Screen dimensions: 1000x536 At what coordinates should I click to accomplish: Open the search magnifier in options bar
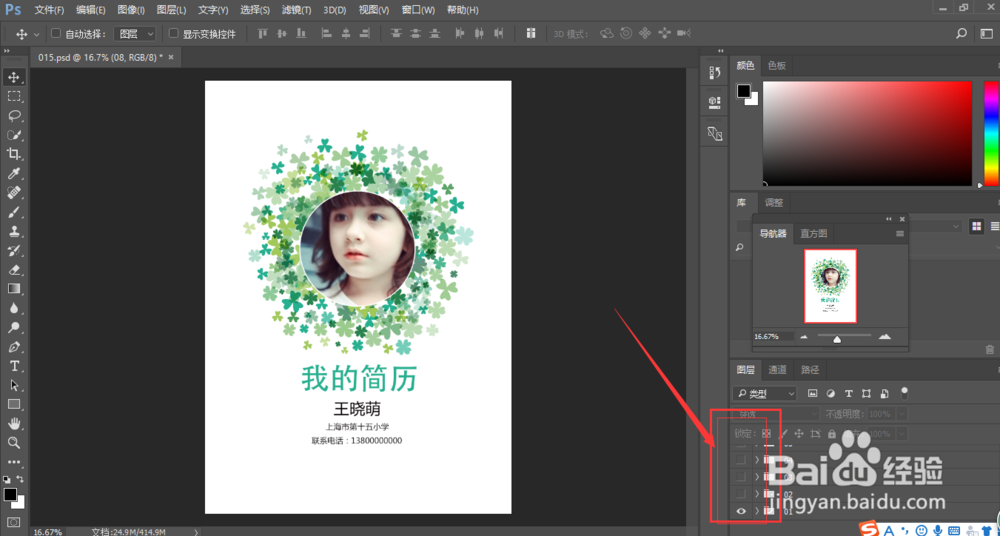(961, 34)
